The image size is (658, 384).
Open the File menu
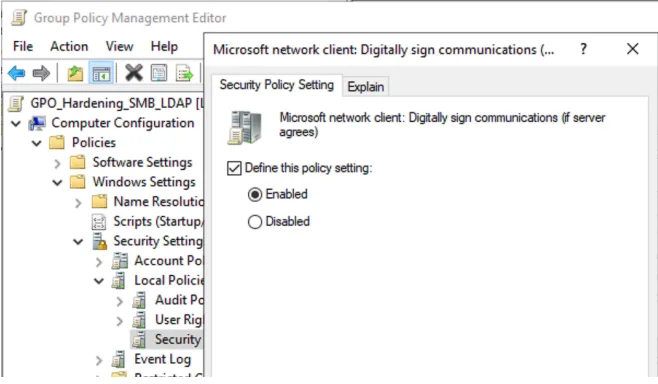(23, 46)
